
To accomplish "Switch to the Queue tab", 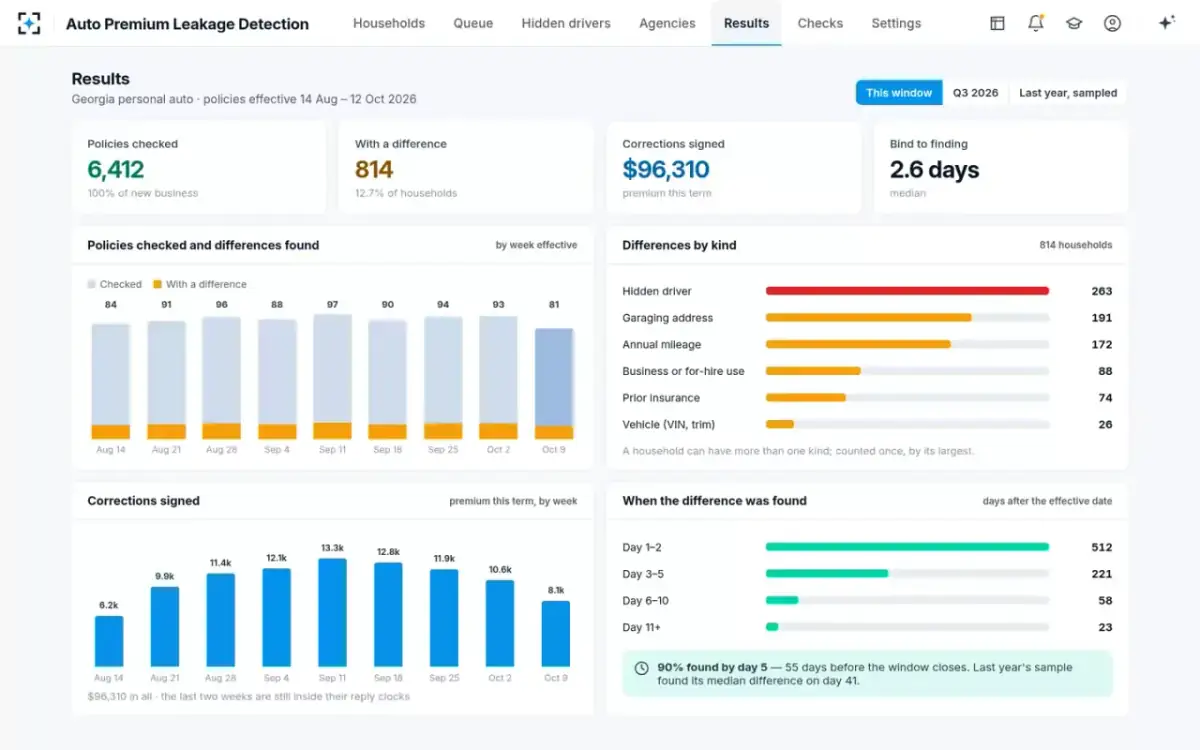I will (x=473, y=23).
